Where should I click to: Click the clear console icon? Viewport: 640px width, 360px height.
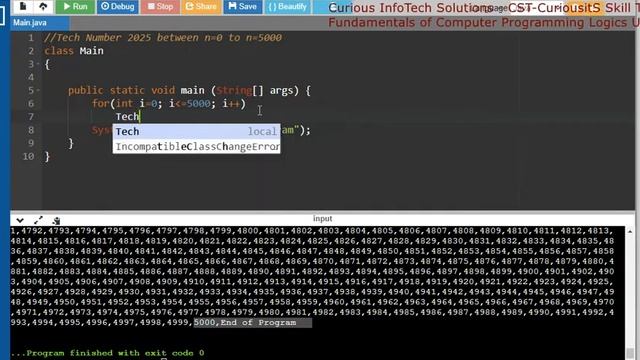pyautogui.click(x=56, y=220)
